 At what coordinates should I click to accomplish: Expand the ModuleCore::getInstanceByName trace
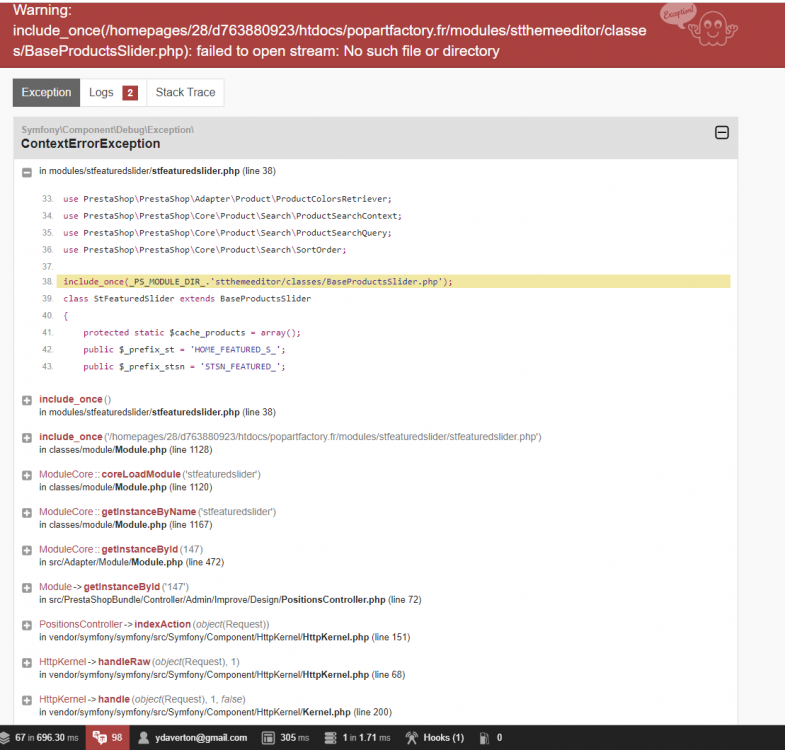27,513
